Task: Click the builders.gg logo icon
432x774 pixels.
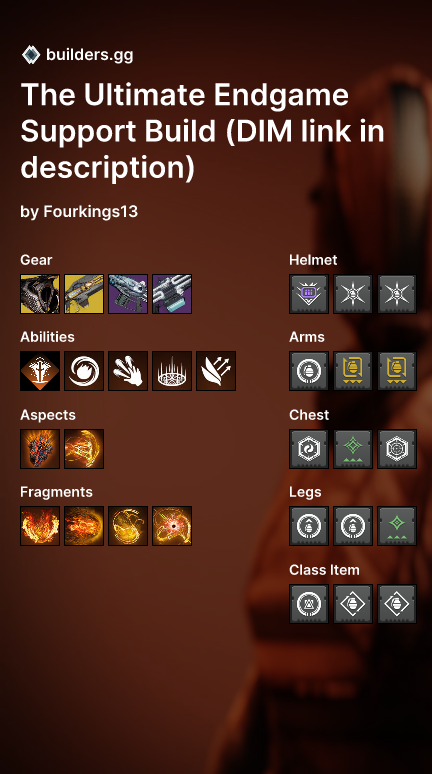Action: click(x=31, y=54)
